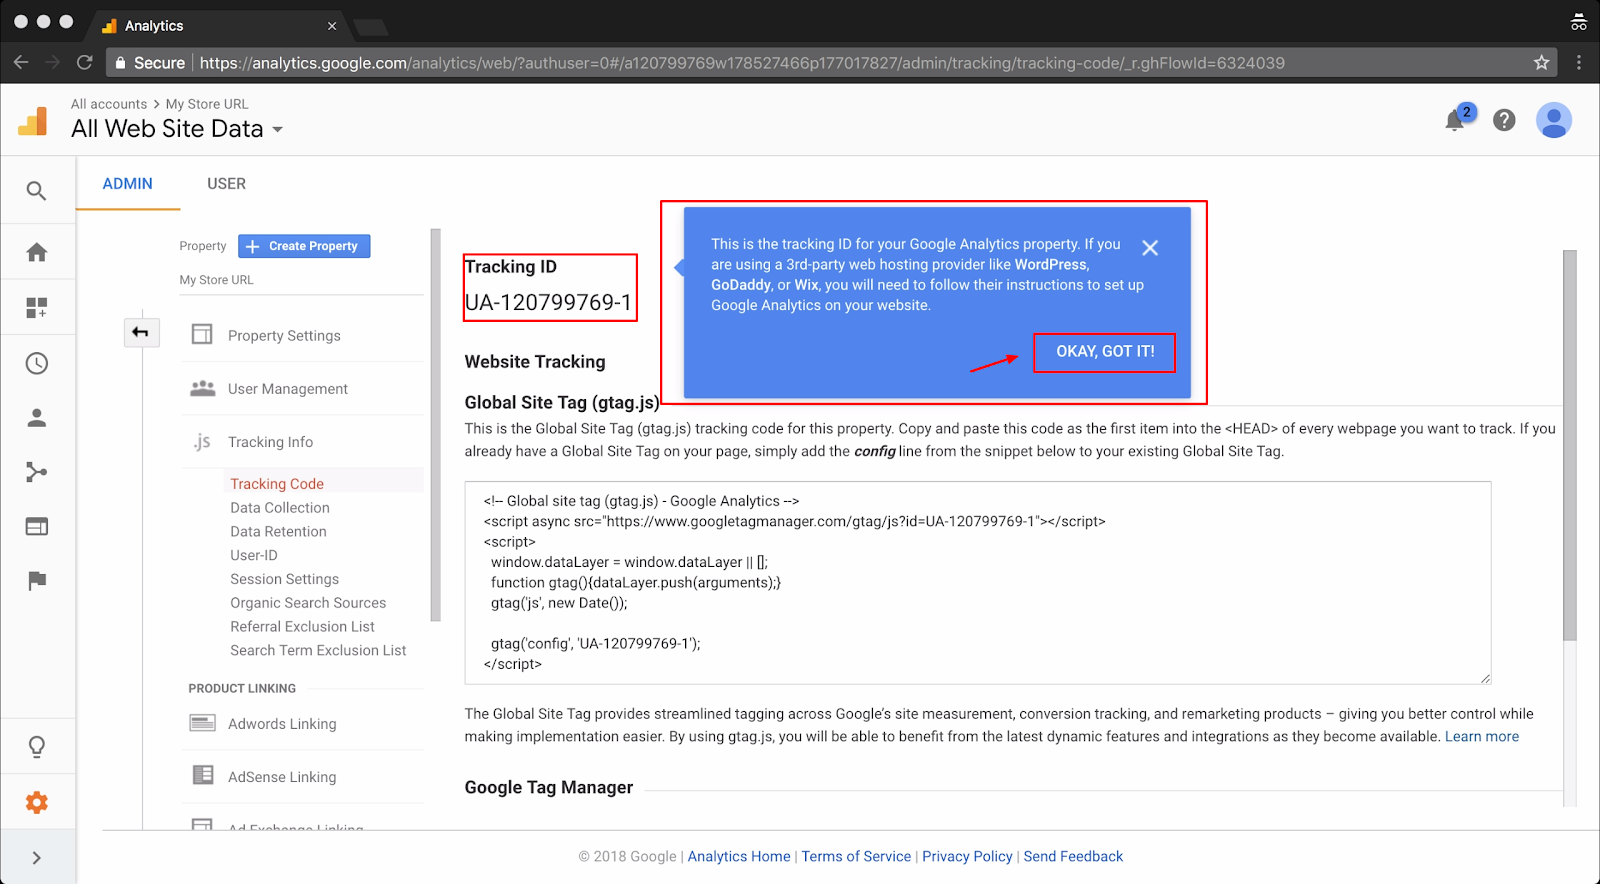The width and height of the screenshot is (1600, 884).
Task: Open Privacy Policy footer link
Action: tap(967, 857)
